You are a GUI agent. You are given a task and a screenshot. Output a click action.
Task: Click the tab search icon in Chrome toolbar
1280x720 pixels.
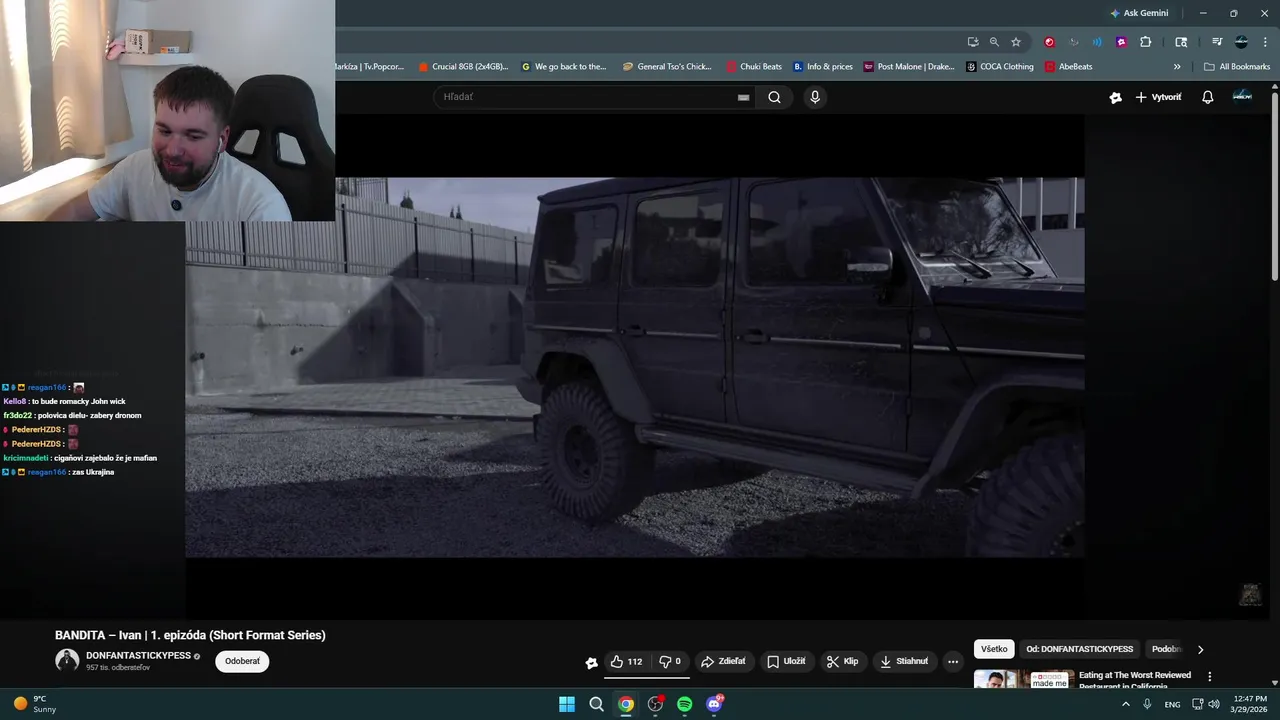tap(1181, 42)
